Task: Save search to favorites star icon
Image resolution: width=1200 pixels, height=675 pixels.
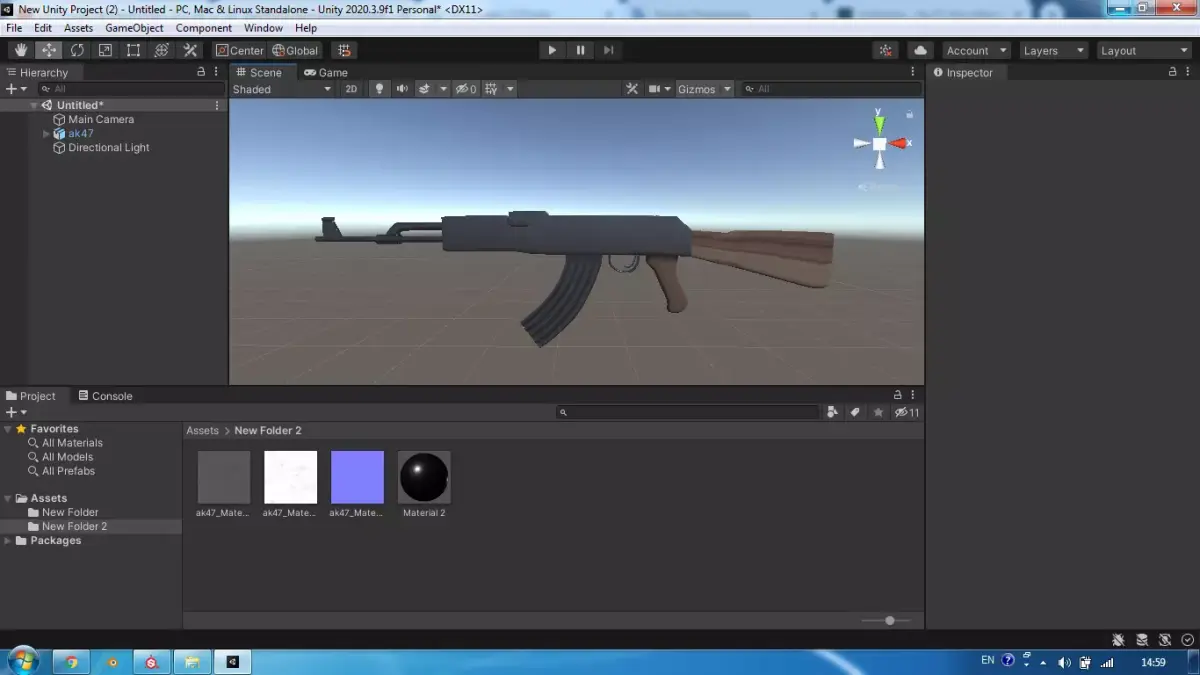Action: [x=878, y=412]
